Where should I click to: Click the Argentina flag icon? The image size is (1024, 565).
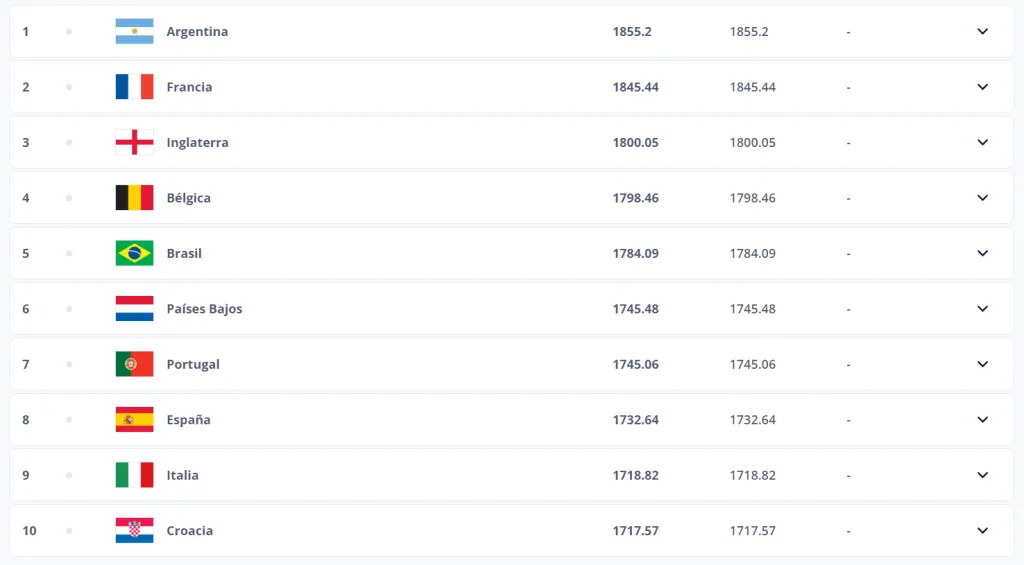coord(134,31)
